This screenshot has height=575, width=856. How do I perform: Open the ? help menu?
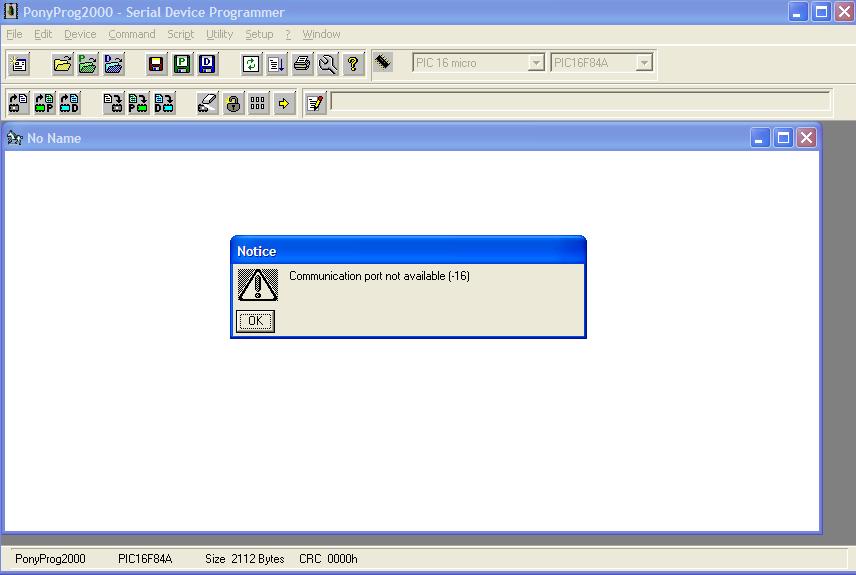(x=288, y=34)
